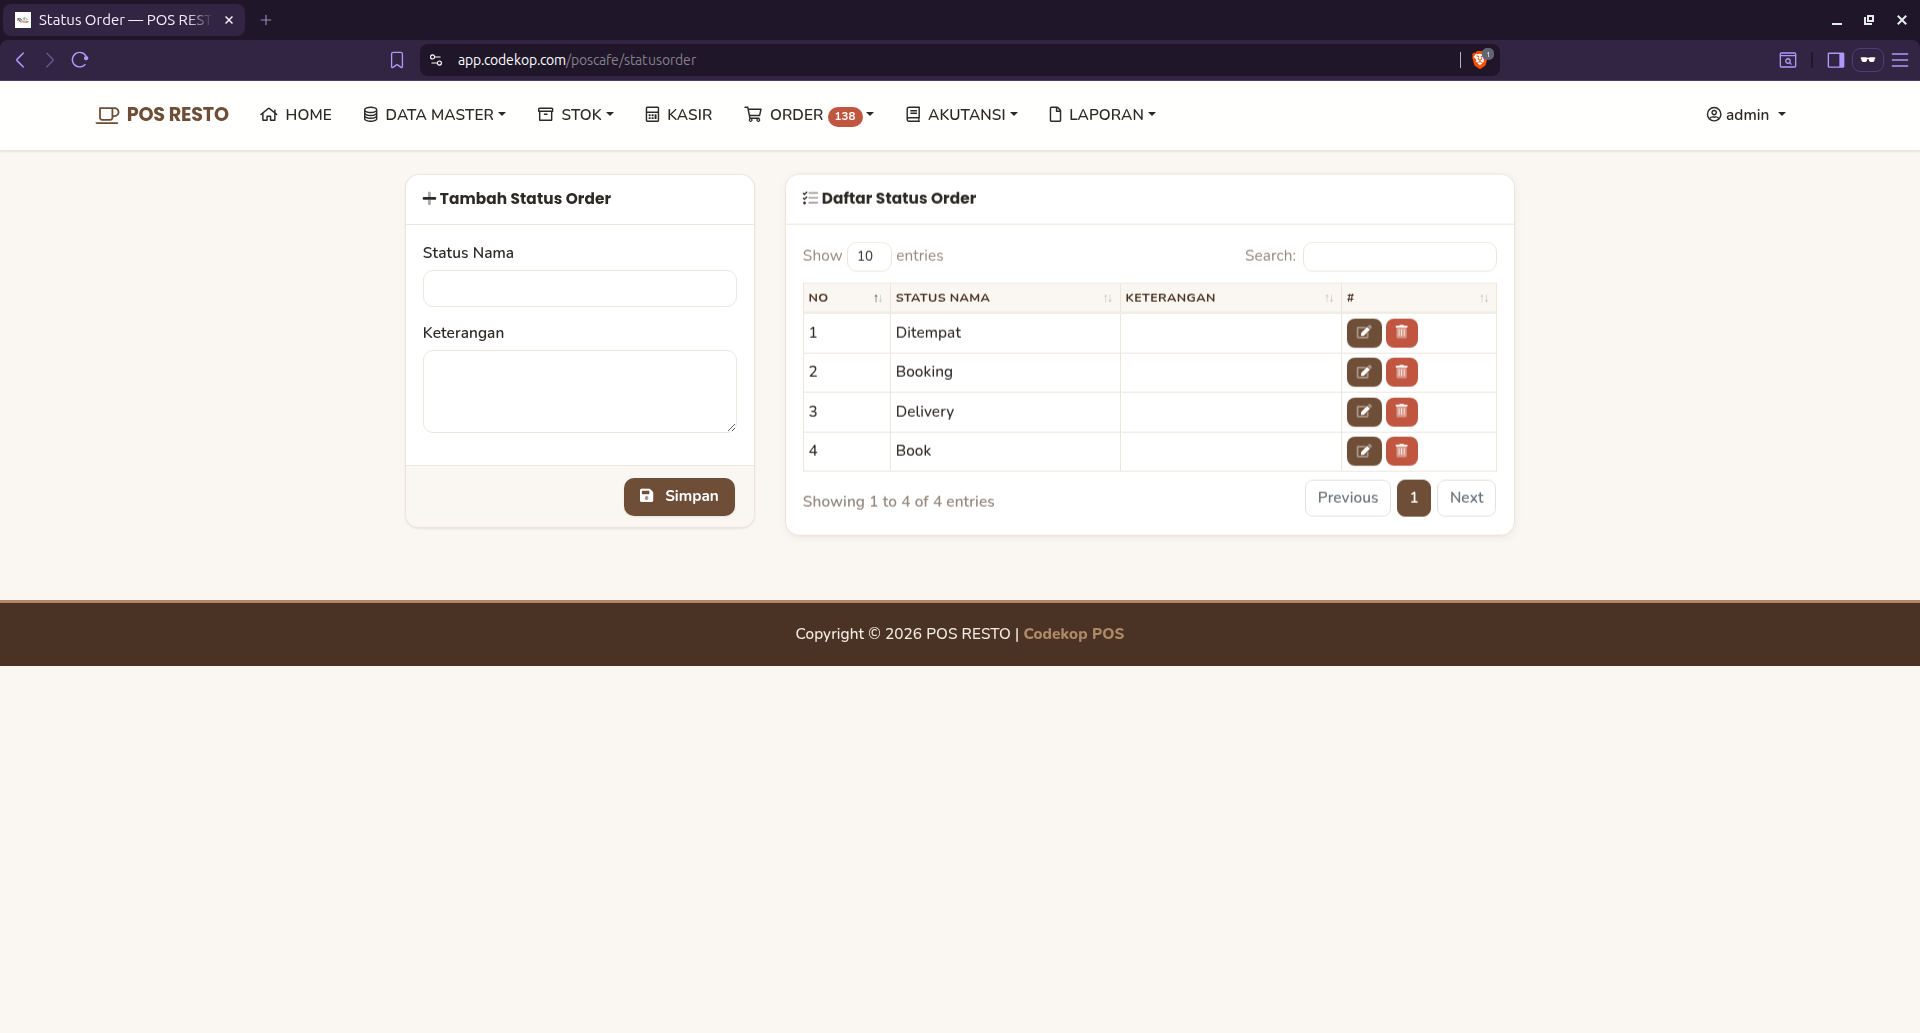1920x1033 pixels.
Task: Open the admin user dropdown
Action: [1746, 115]
